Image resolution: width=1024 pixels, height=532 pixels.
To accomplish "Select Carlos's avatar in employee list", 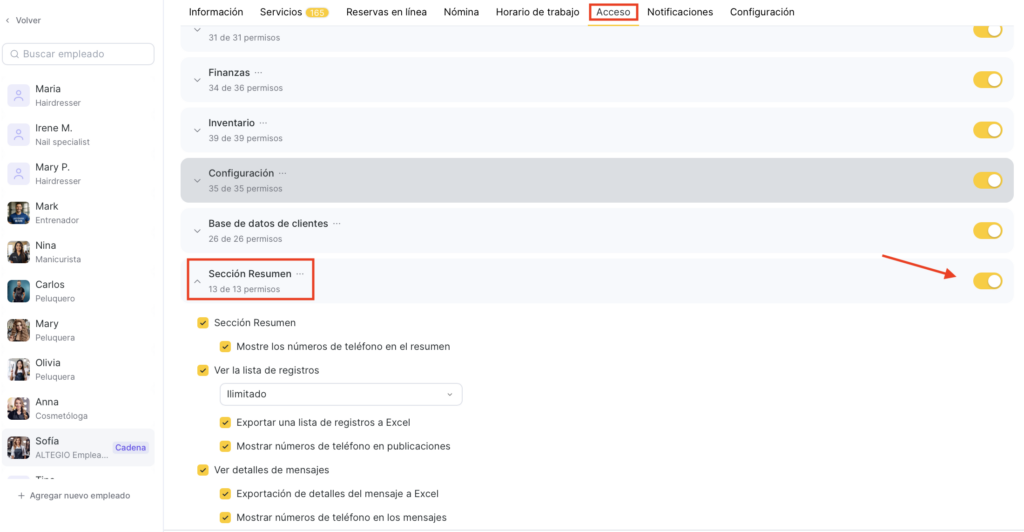I will click(18, 291).
